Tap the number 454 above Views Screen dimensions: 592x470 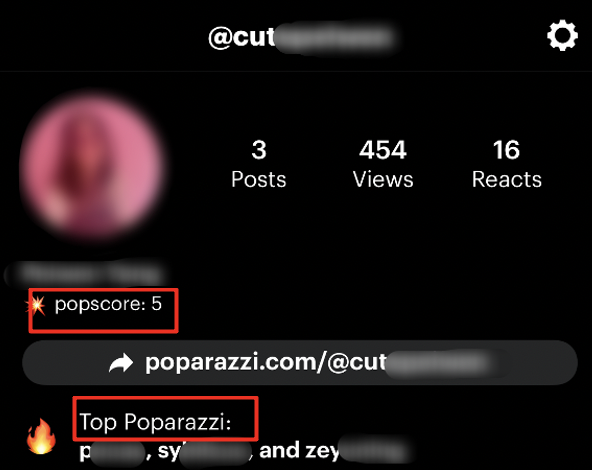383,150
